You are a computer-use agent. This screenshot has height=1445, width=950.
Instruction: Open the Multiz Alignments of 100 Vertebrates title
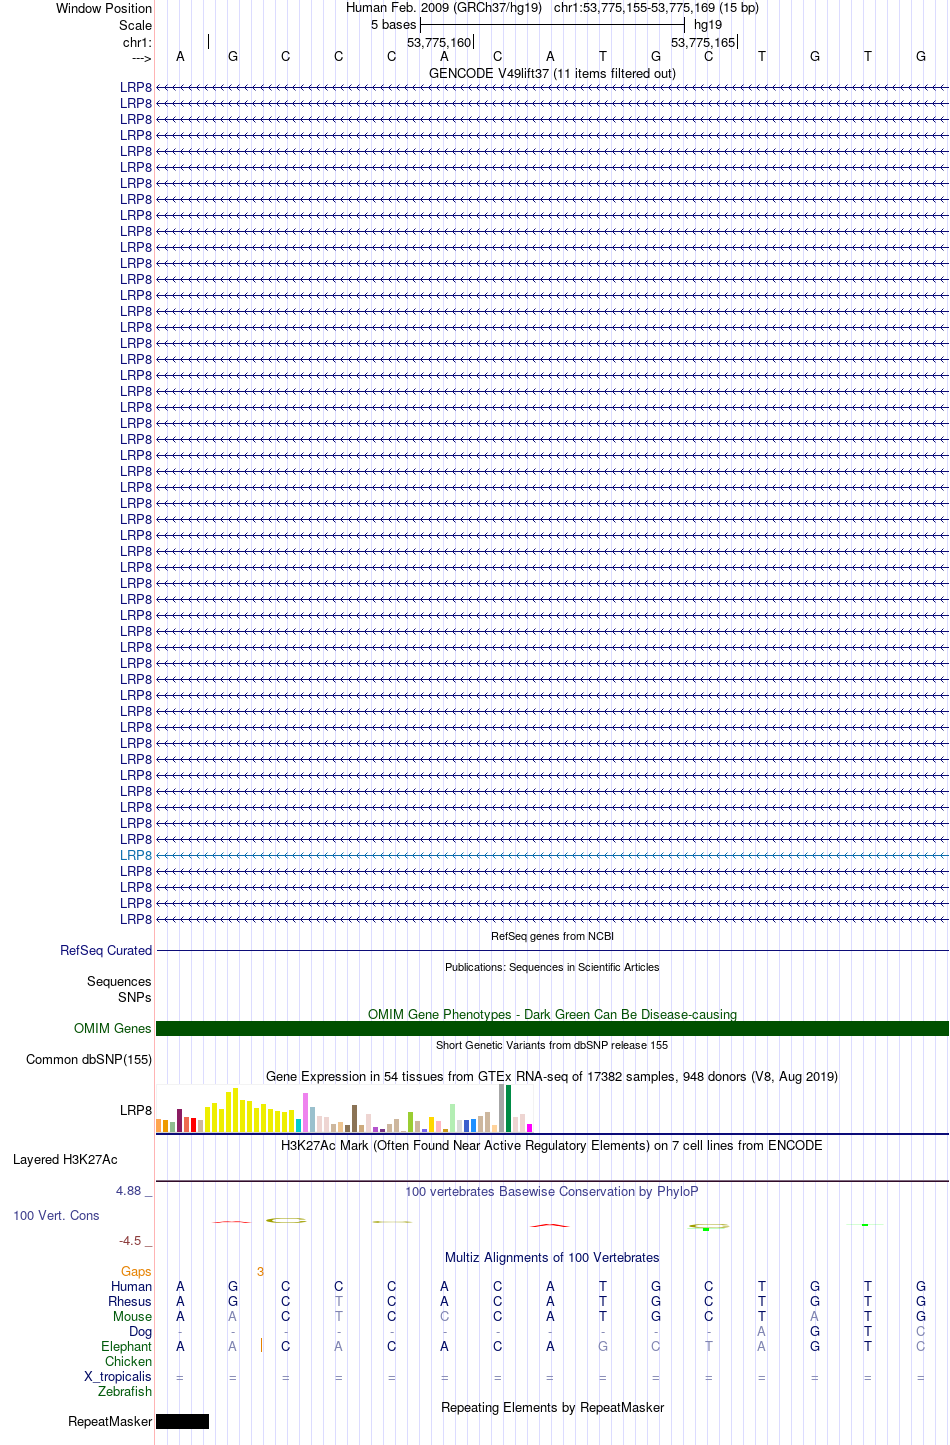point(552,1258)
